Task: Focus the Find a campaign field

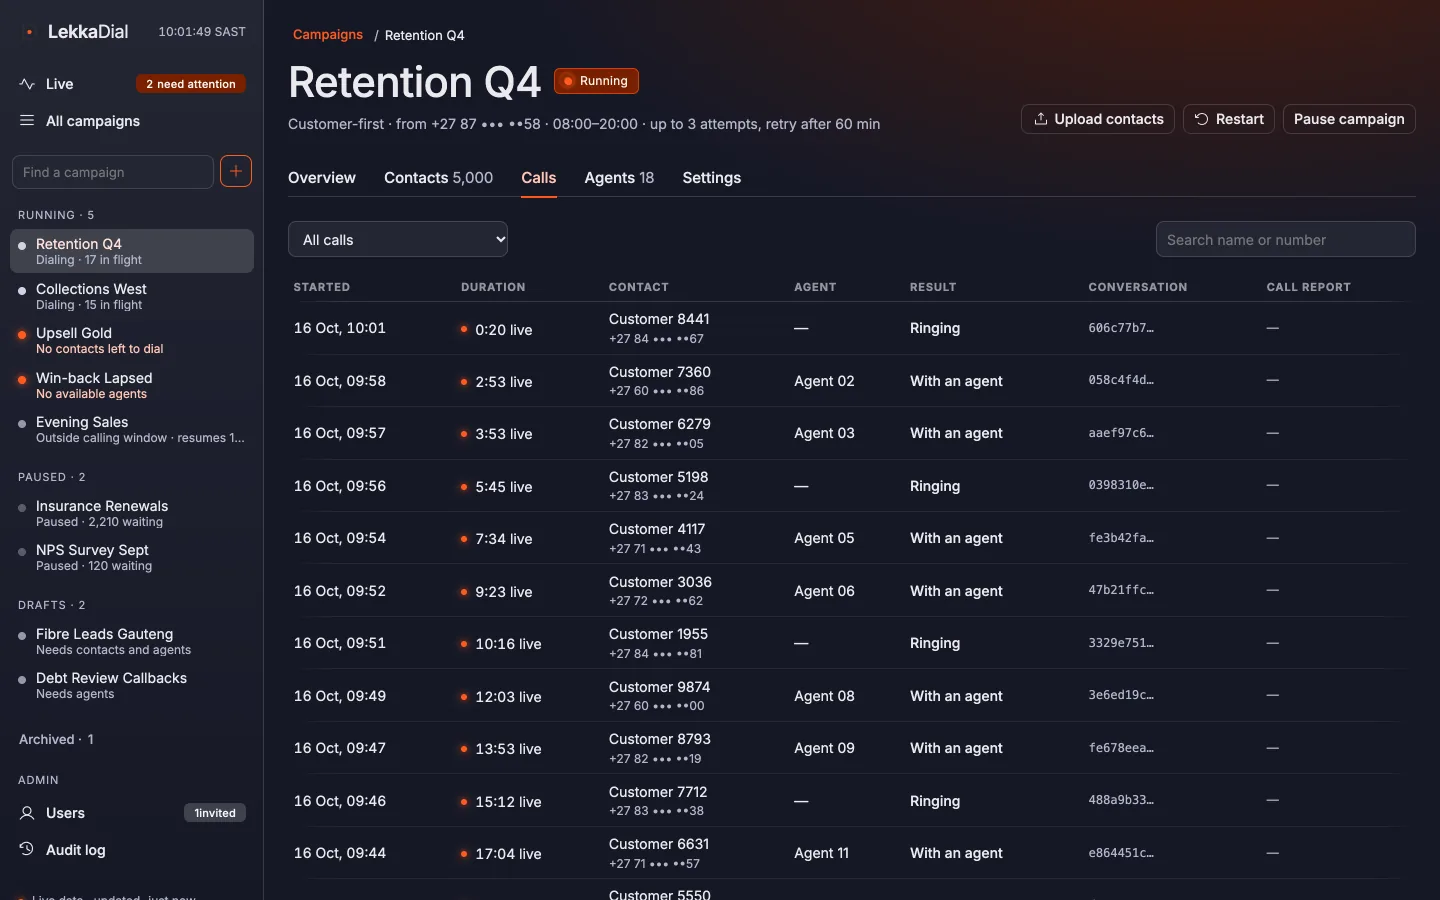Action: point(113,172)
